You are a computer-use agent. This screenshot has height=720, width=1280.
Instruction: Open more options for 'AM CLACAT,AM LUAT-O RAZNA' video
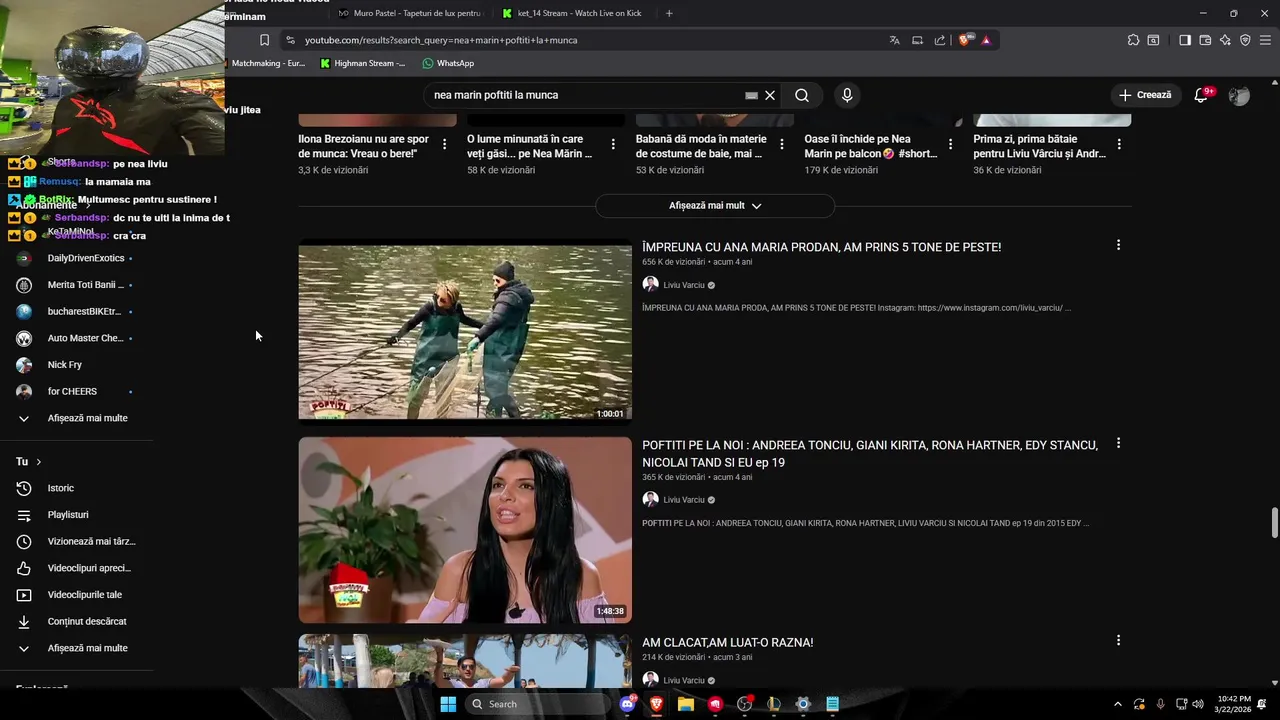point(1118,640)
